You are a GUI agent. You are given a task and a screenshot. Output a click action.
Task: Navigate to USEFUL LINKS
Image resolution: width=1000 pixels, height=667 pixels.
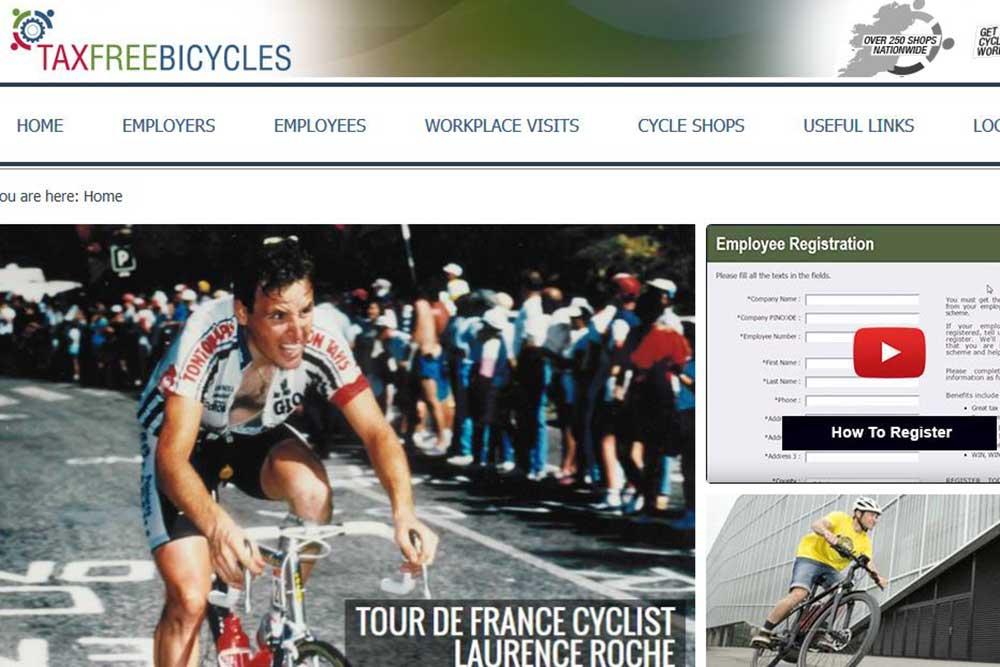[858, 126]
